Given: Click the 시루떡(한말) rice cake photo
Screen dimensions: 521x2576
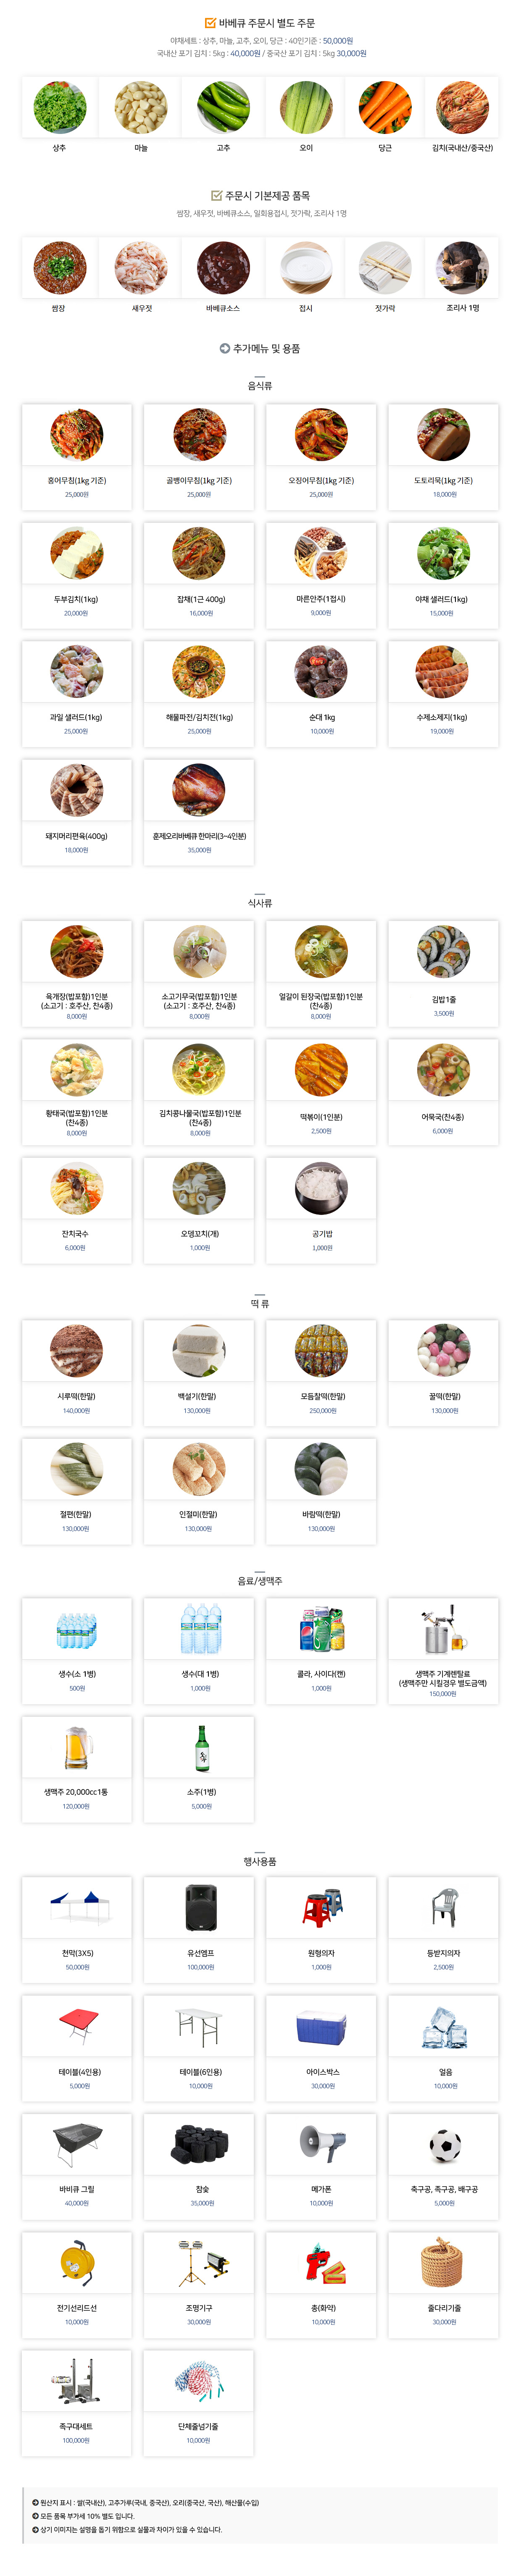Looking at the screenshot, I should 77,1350.
